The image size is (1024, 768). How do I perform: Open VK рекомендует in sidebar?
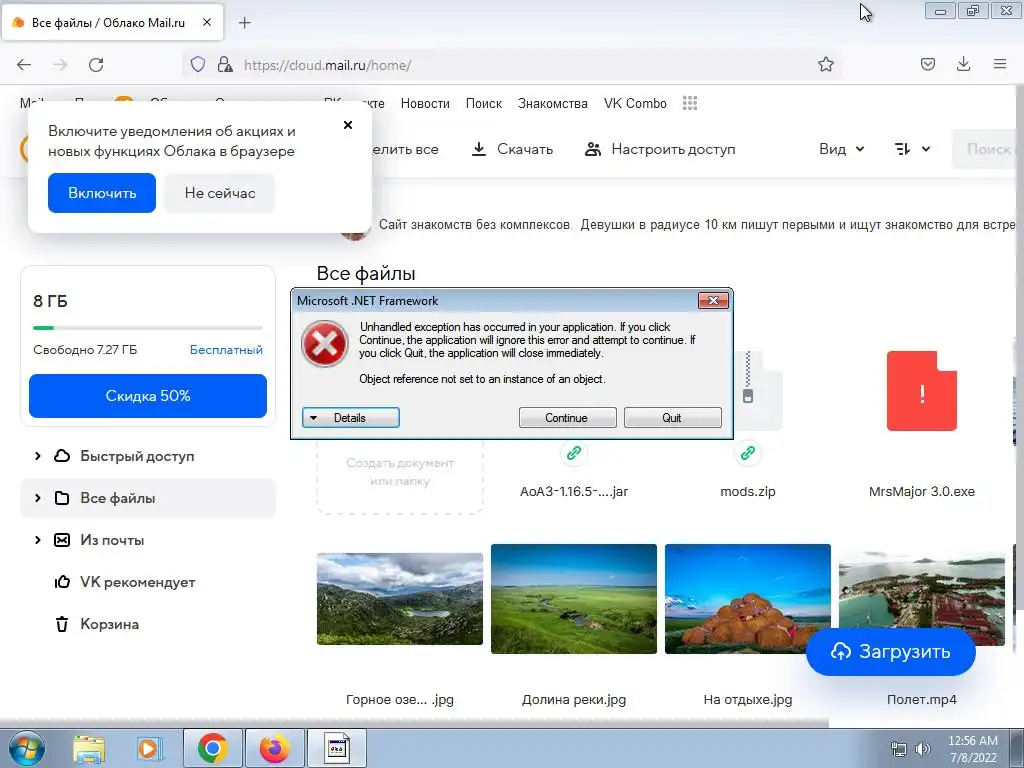click(138, 582)
